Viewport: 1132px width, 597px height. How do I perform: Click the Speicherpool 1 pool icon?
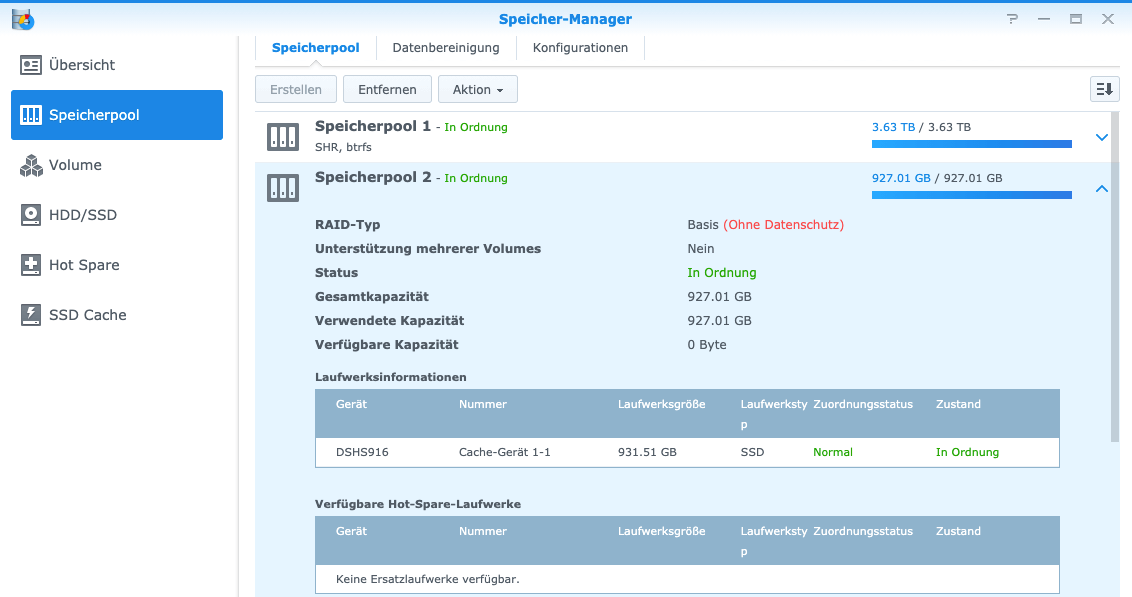point(283,136)
